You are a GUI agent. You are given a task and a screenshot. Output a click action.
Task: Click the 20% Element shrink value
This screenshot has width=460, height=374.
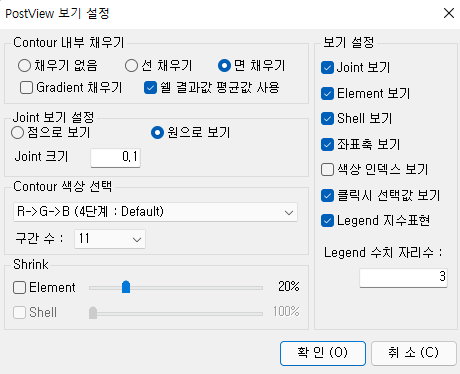tap(289, 286)
